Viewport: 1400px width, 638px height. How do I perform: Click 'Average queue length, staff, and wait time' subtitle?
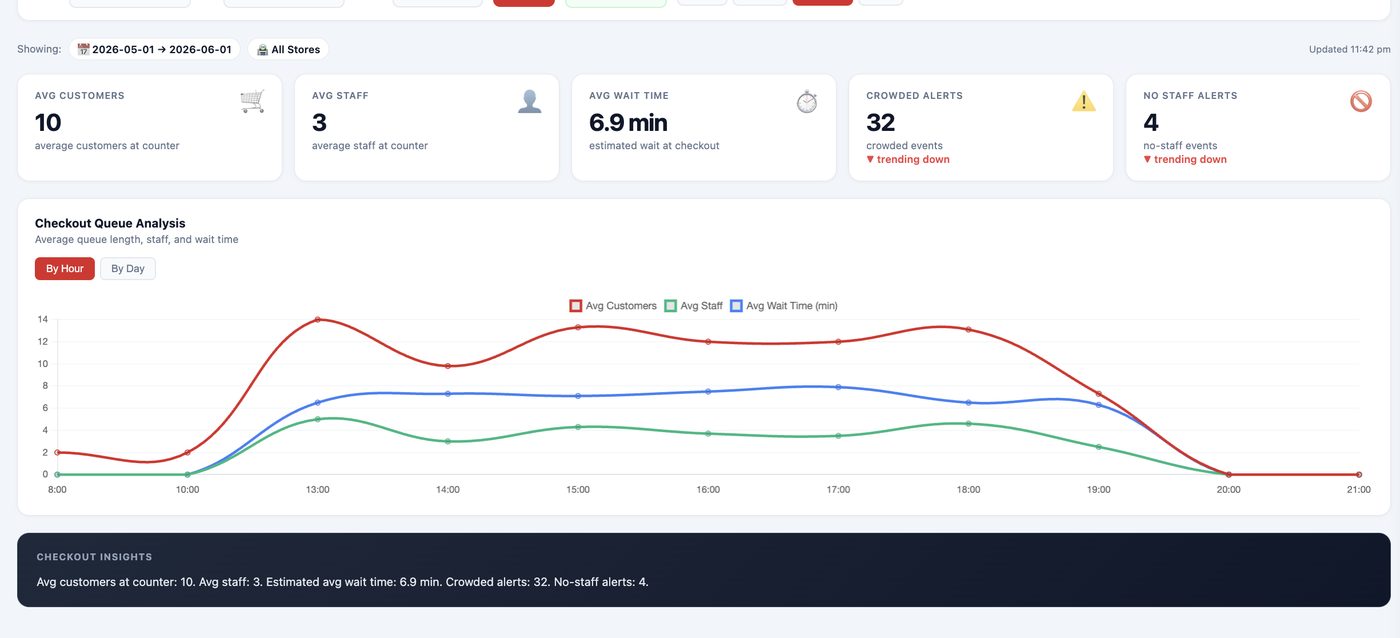pos(136,240)
